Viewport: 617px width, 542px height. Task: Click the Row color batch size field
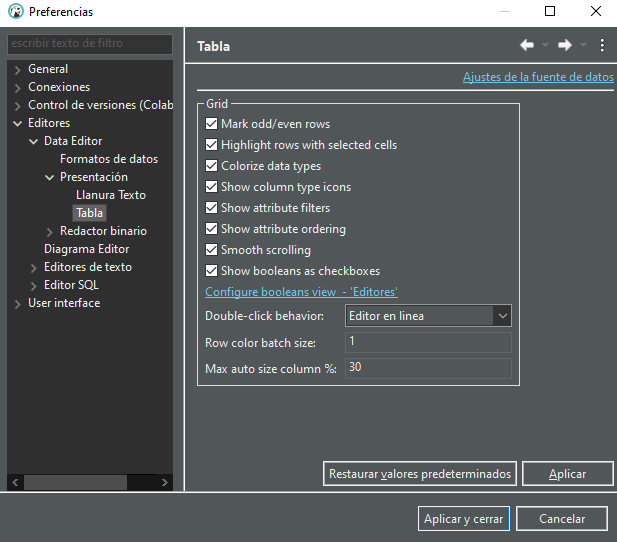[428, 342]
